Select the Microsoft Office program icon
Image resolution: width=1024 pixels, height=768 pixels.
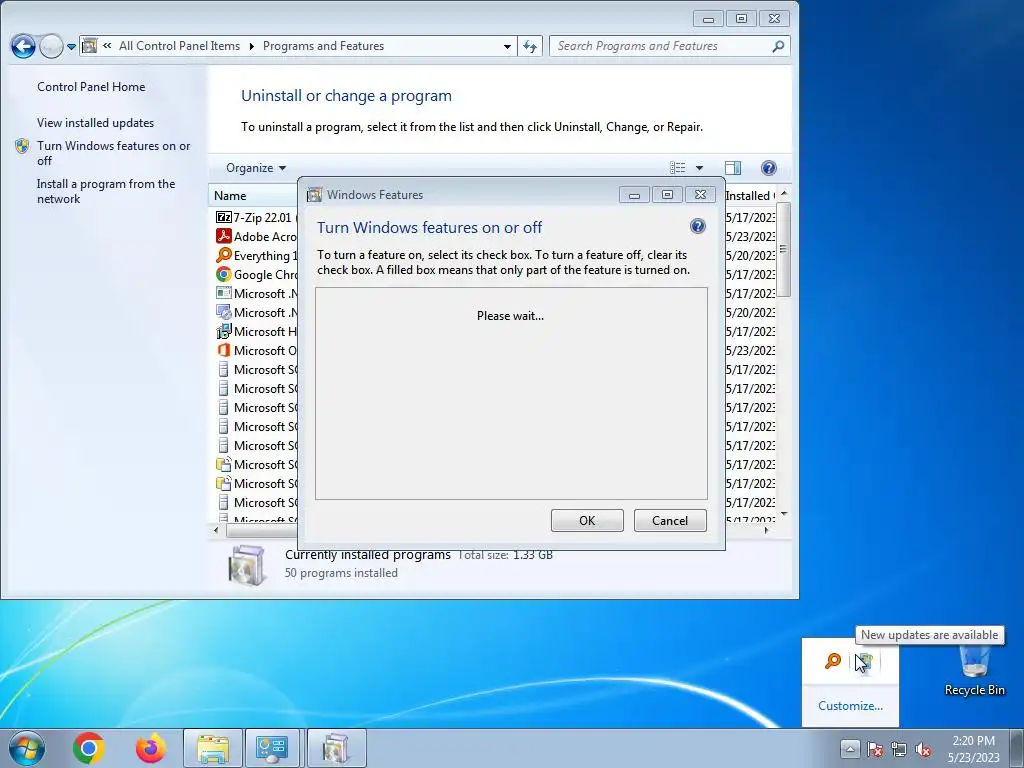[223, 350]
